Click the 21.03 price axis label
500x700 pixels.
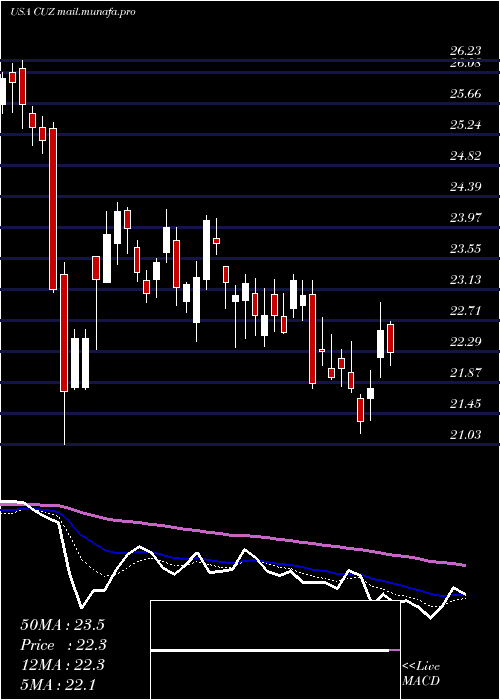[x=465, y=434]
